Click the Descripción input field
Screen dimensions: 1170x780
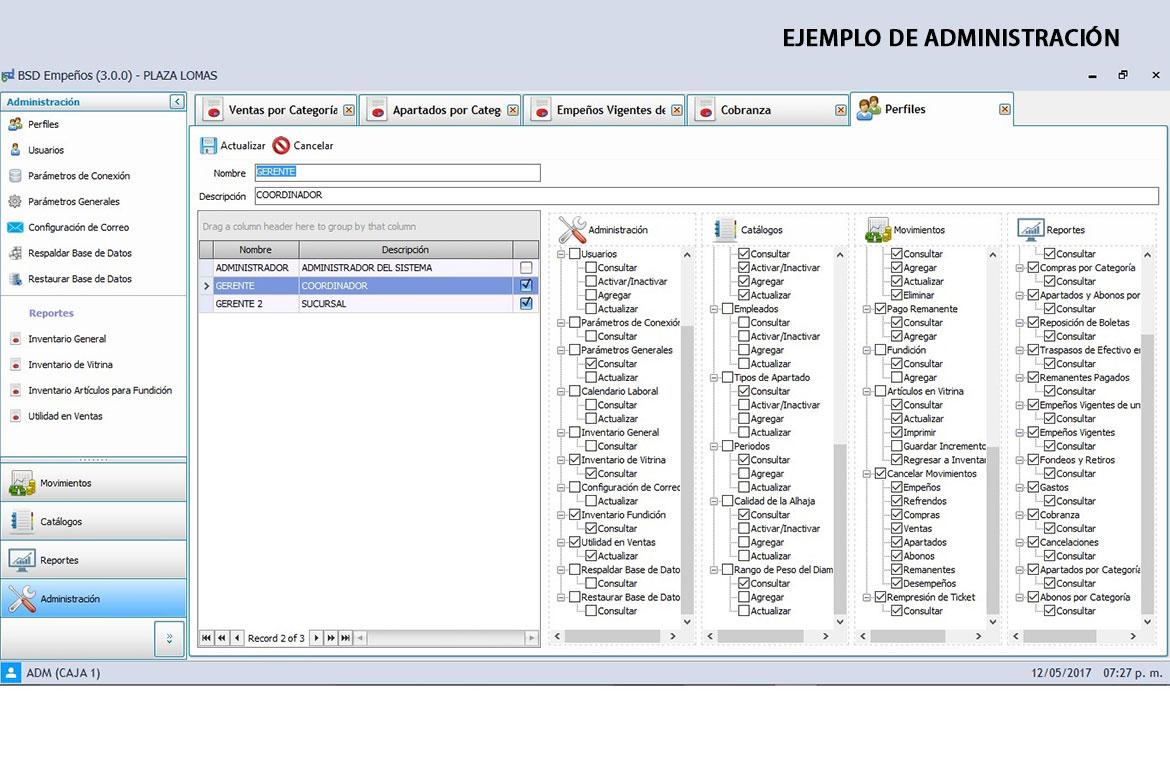point(707,196)
